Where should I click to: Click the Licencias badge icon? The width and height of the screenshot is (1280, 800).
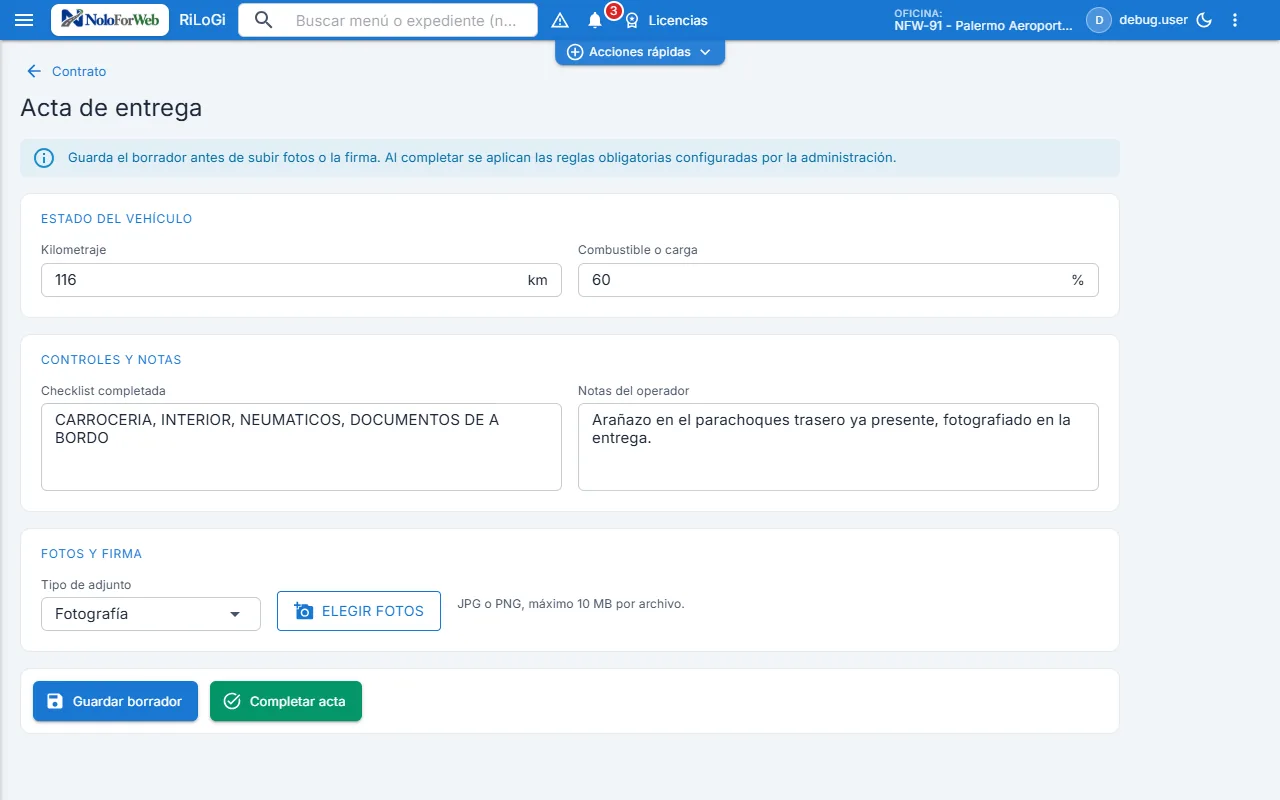click(x=632, y=20)
